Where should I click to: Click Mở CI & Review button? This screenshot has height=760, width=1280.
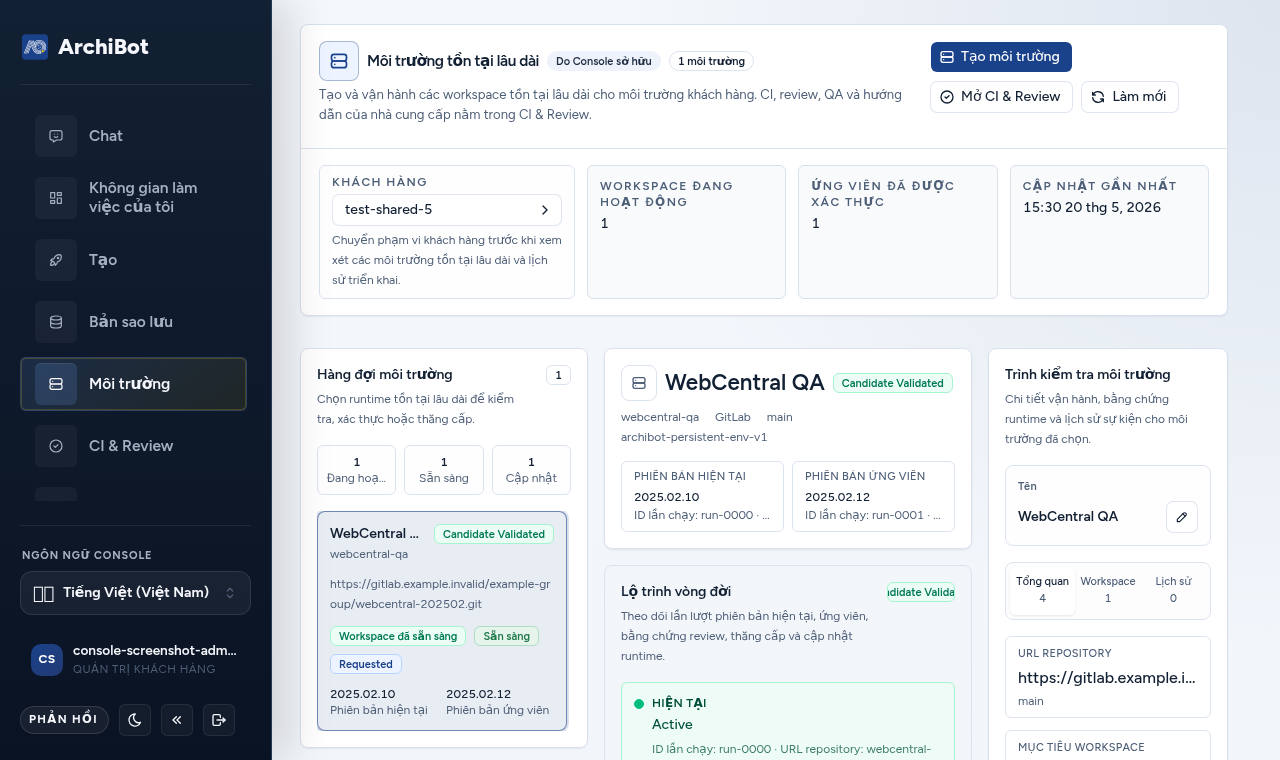(1001, 97)
